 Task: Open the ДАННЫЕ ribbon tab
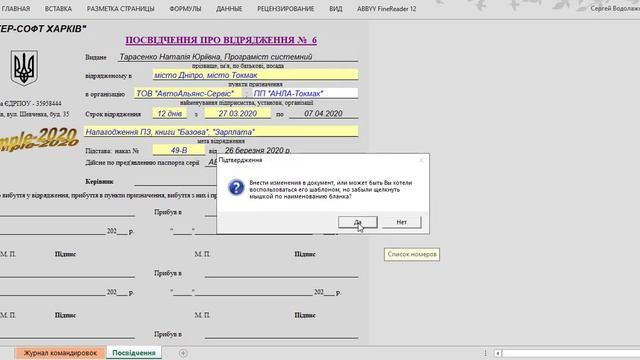[x=229, y=9]
